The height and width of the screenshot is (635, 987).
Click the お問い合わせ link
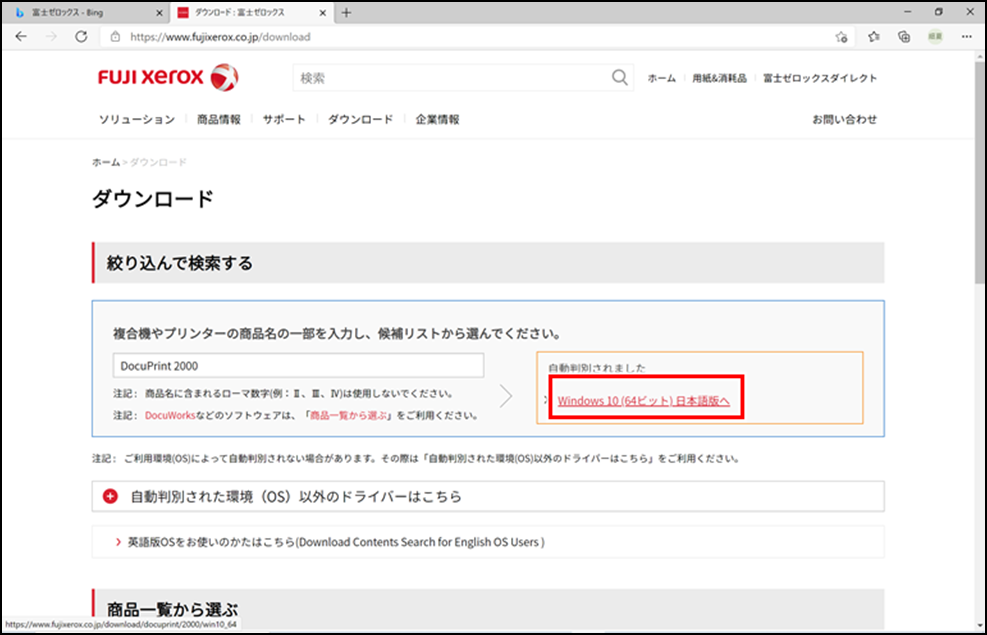[x=844, y=119]
